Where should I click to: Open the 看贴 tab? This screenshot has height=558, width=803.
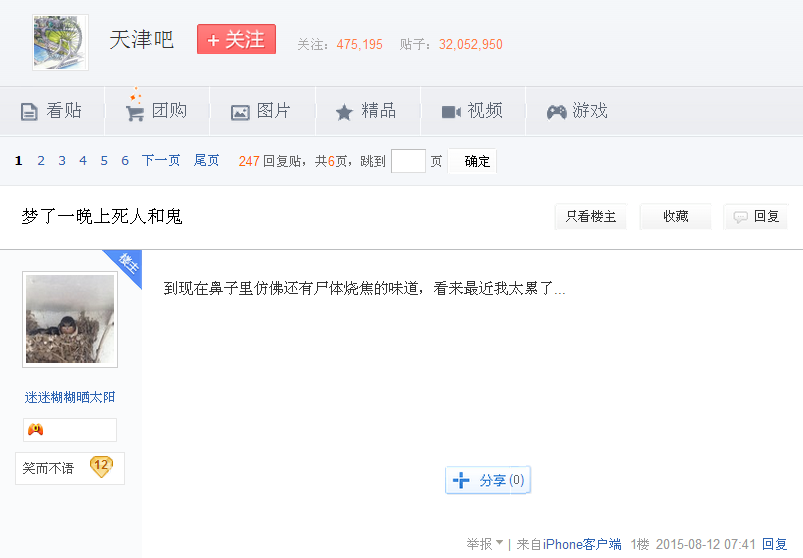(52, 111)
